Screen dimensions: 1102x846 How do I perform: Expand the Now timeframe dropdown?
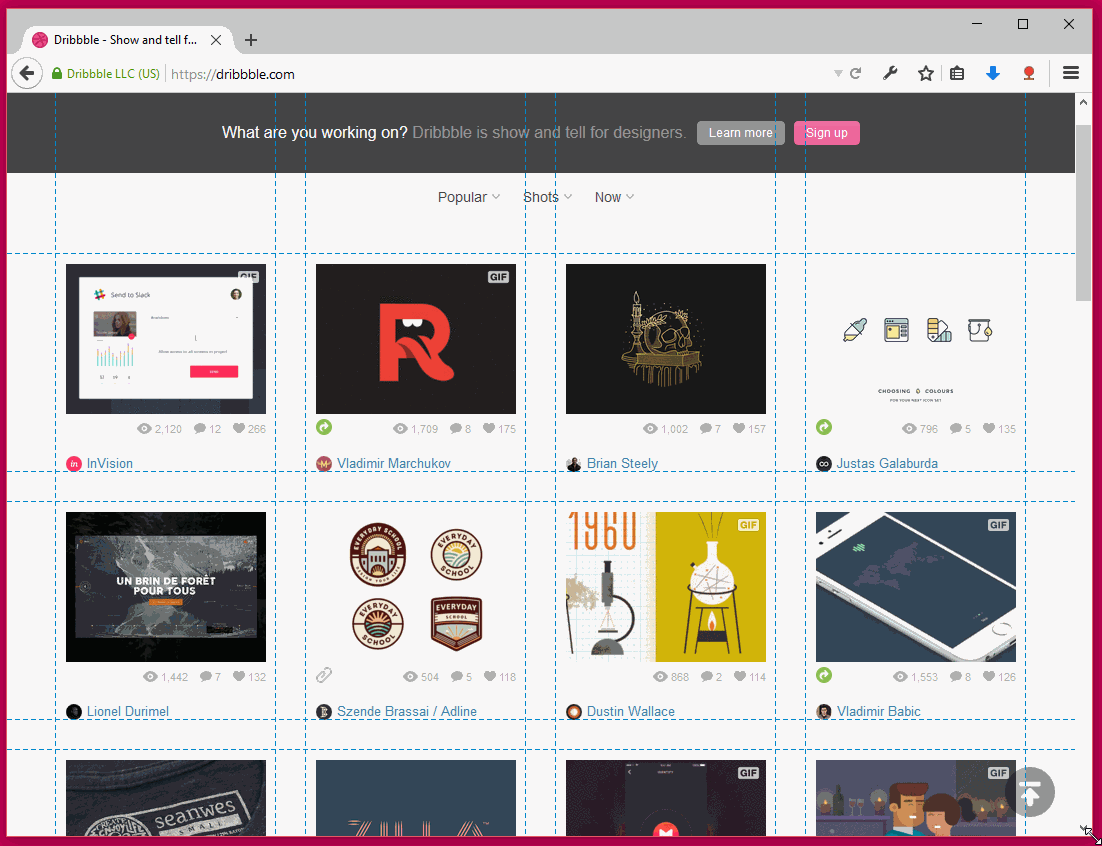pos(614,197)
